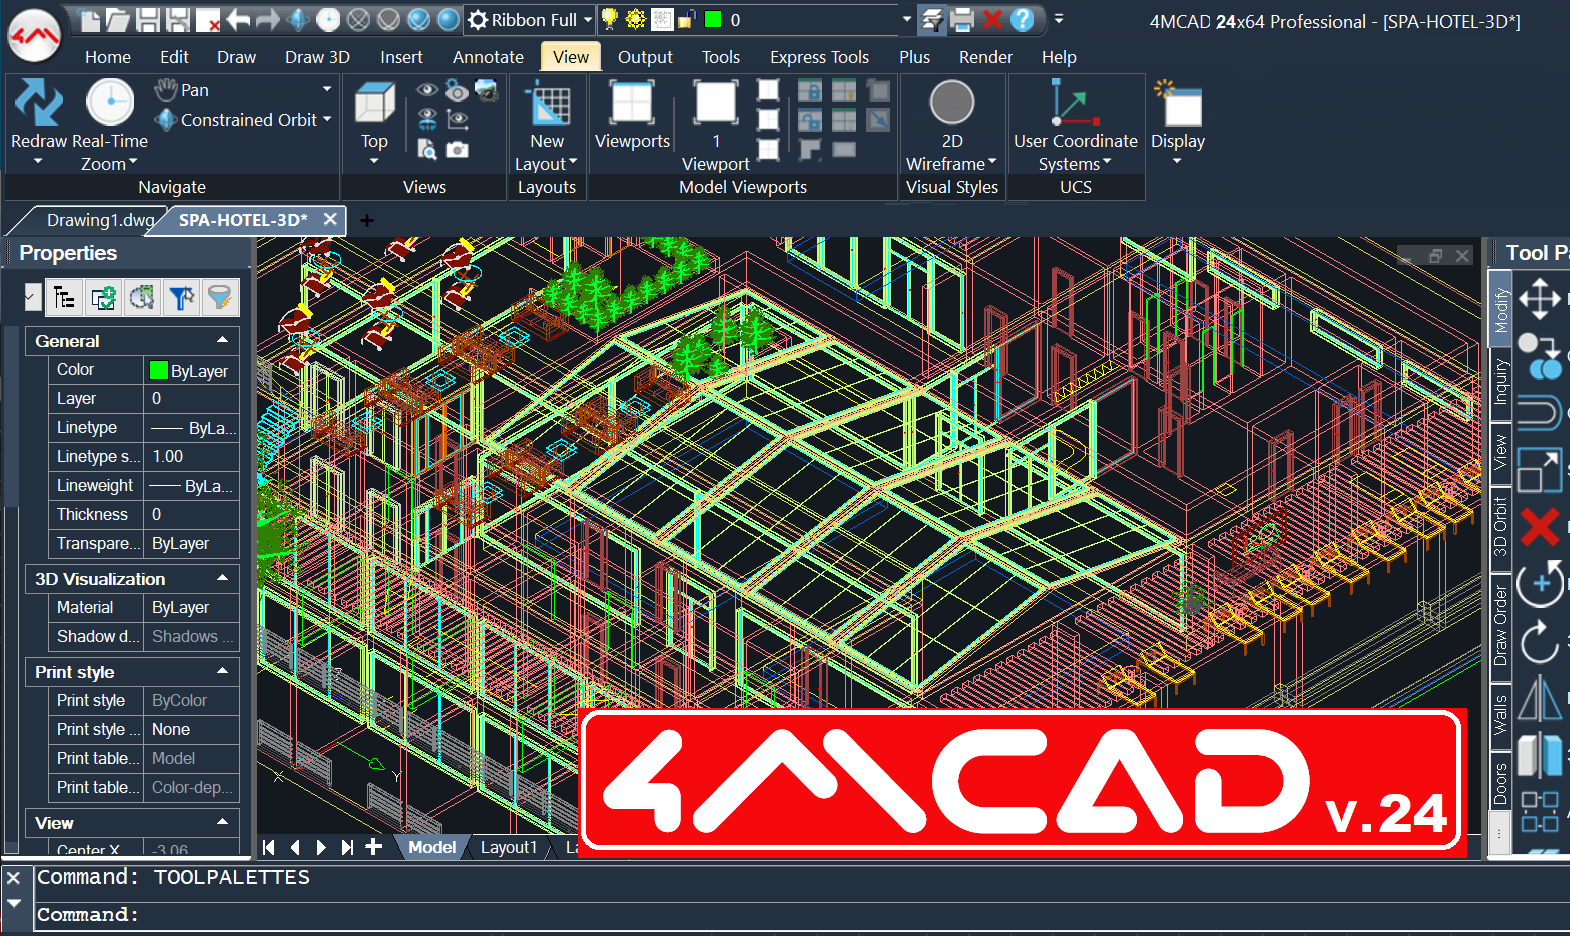Toggle the layer freeze sun icon
This screenshot has width=1570, height=936.
coord(635,19)
